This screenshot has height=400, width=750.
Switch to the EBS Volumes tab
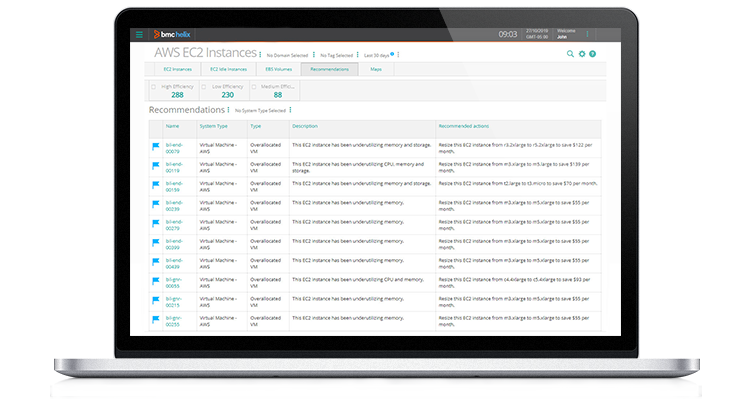point(277,70)
